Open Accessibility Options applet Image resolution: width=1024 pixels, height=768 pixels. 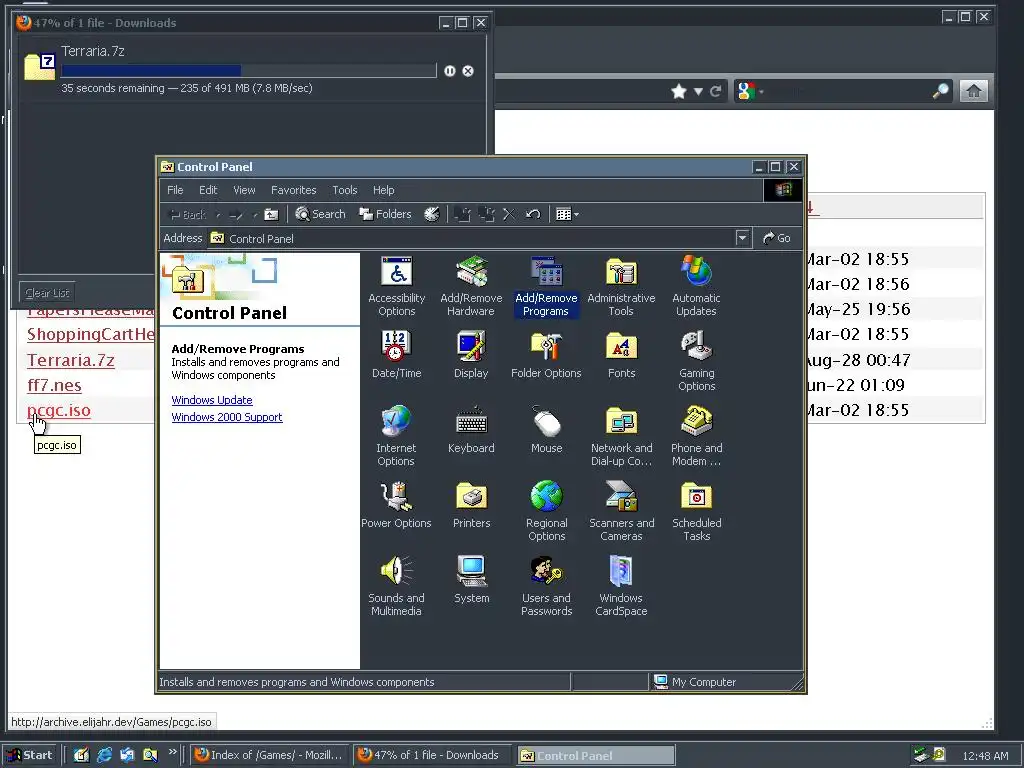point(396,286)
